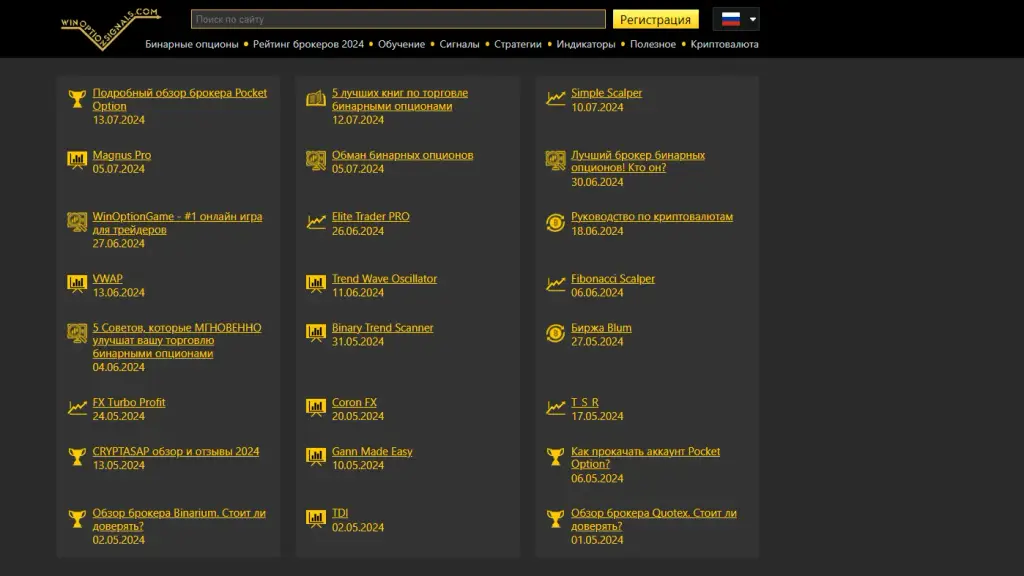Click the coin icon beside Биржа Blum
Viewport: 1024px width, 576px height.
(556, 334)
